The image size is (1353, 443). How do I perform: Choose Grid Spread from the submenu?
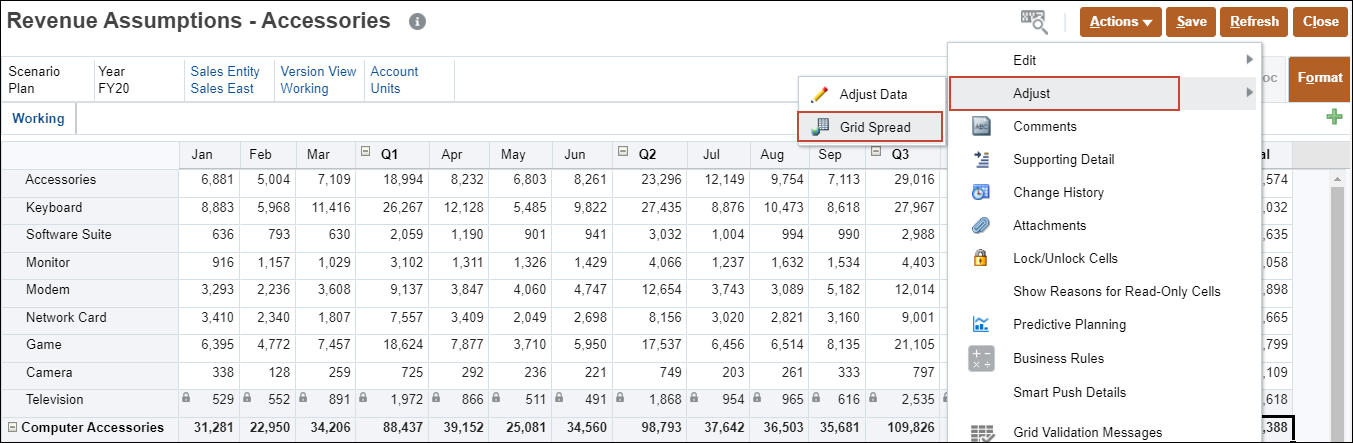(x=870, y=127)
